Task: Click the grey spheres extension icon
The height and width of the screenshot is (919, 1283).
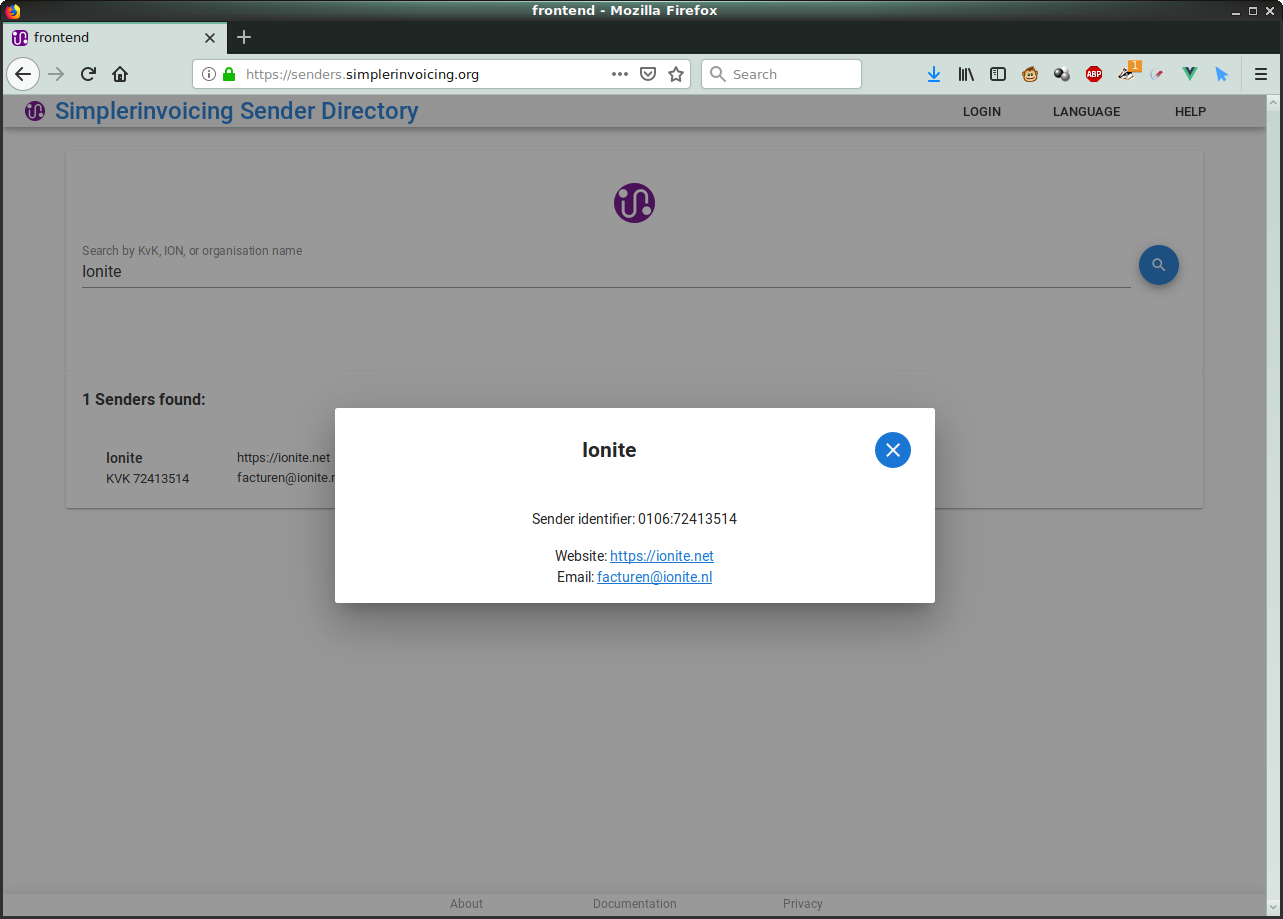Action: [1062, 74]
